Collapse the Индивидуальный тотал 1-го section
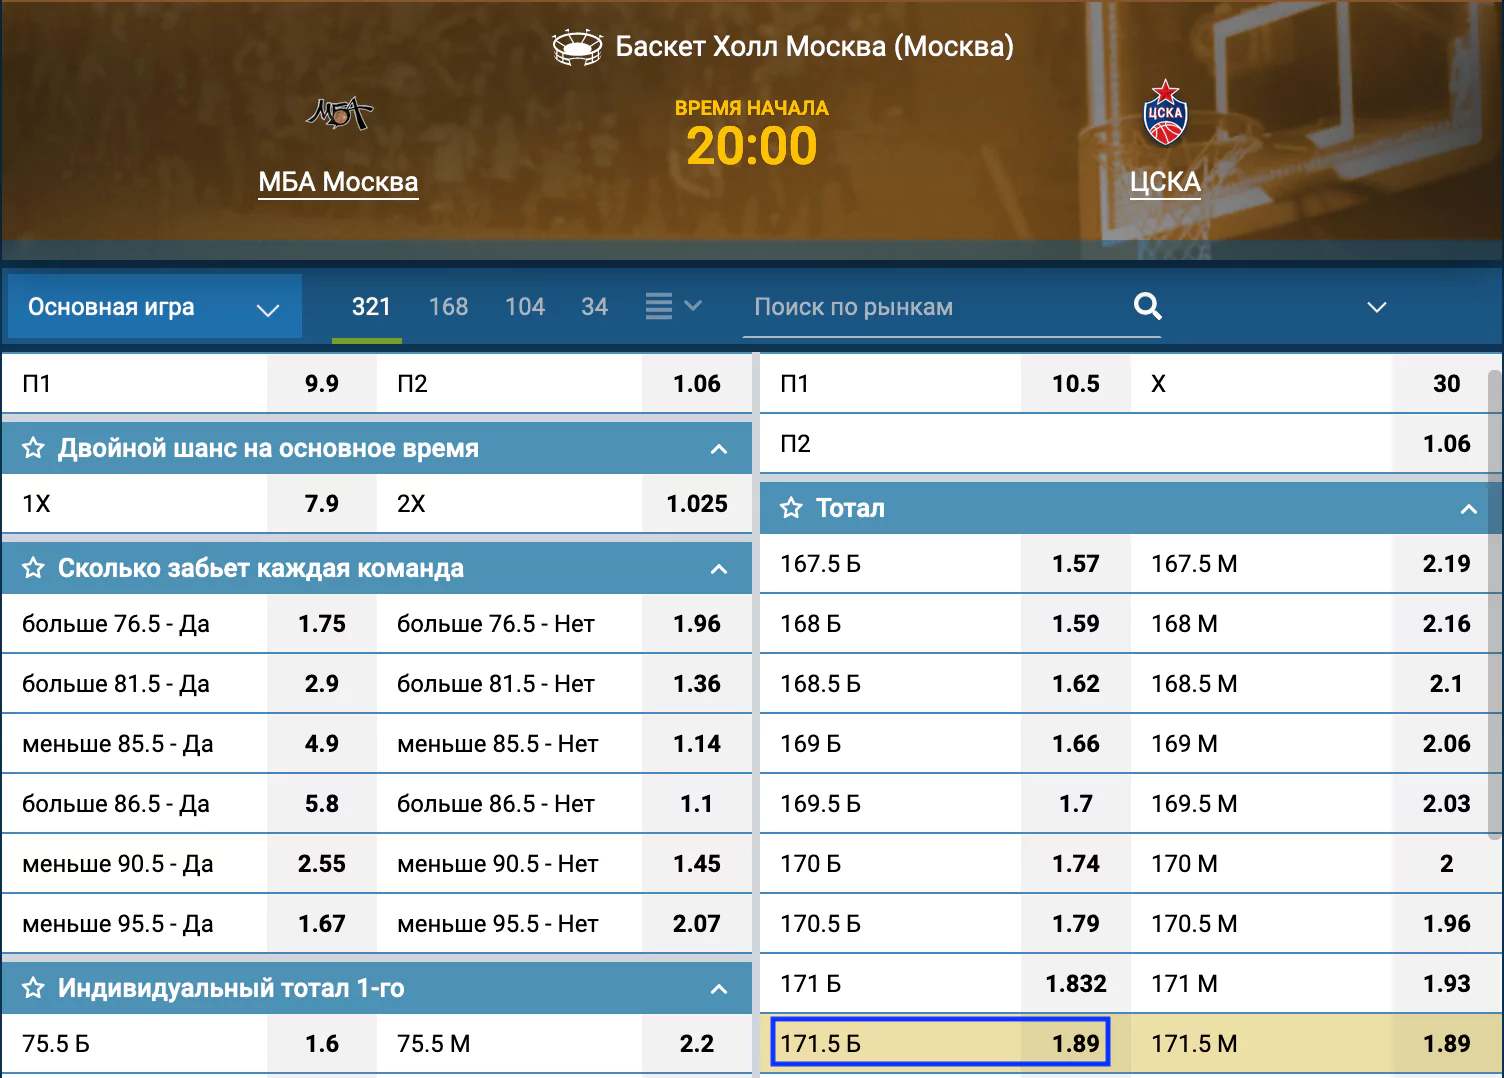 coord(718,989)
